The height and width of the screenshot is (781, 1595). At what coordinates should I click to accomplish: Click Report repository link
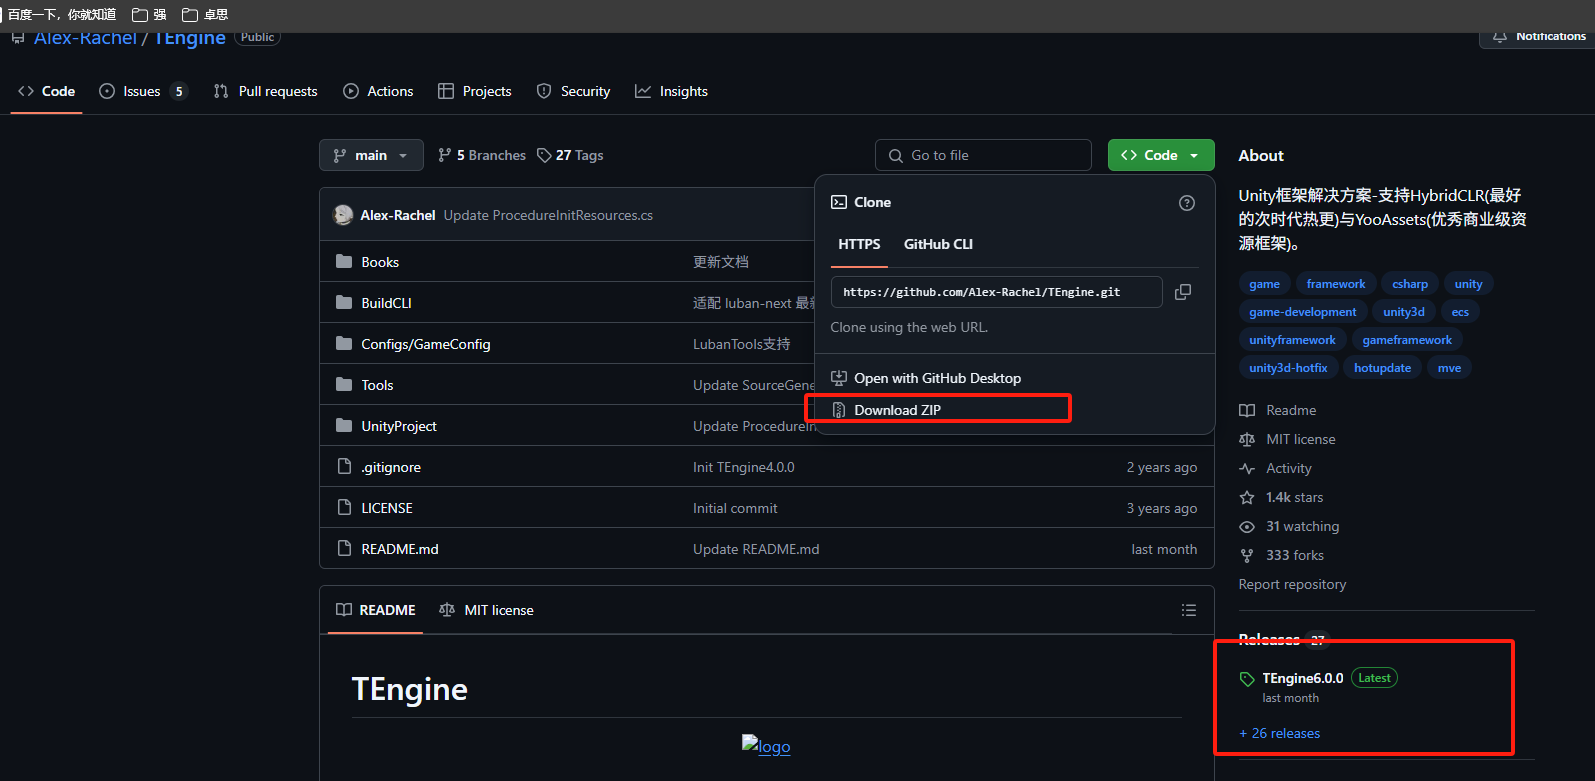pos(1292,584)
